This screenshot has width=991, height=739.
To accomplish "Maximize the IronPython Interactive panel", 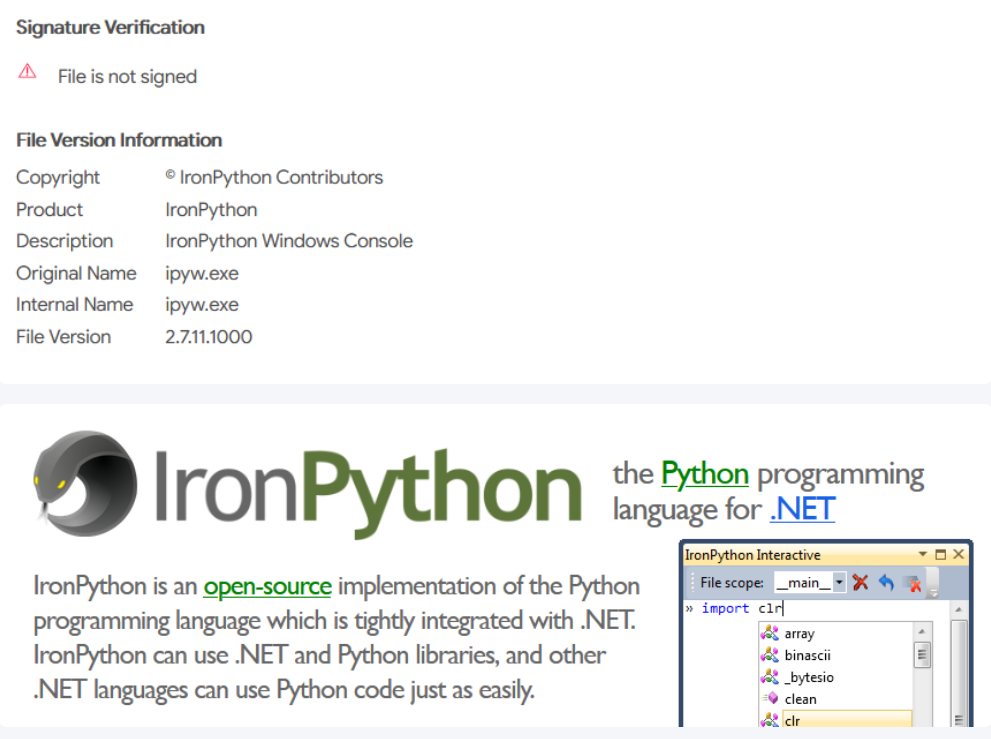I will point(940,554).
